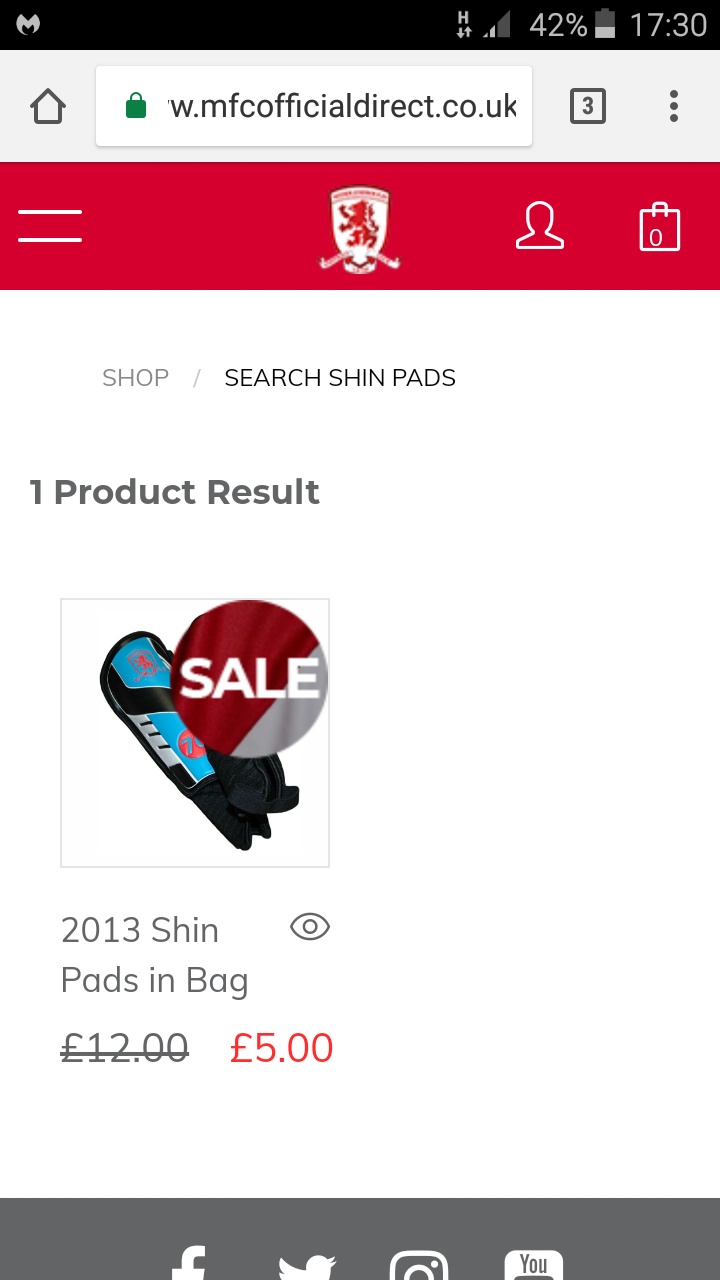Tap the SALE badge on product
Screen dimensions: 720x1280
coord(250,679)
